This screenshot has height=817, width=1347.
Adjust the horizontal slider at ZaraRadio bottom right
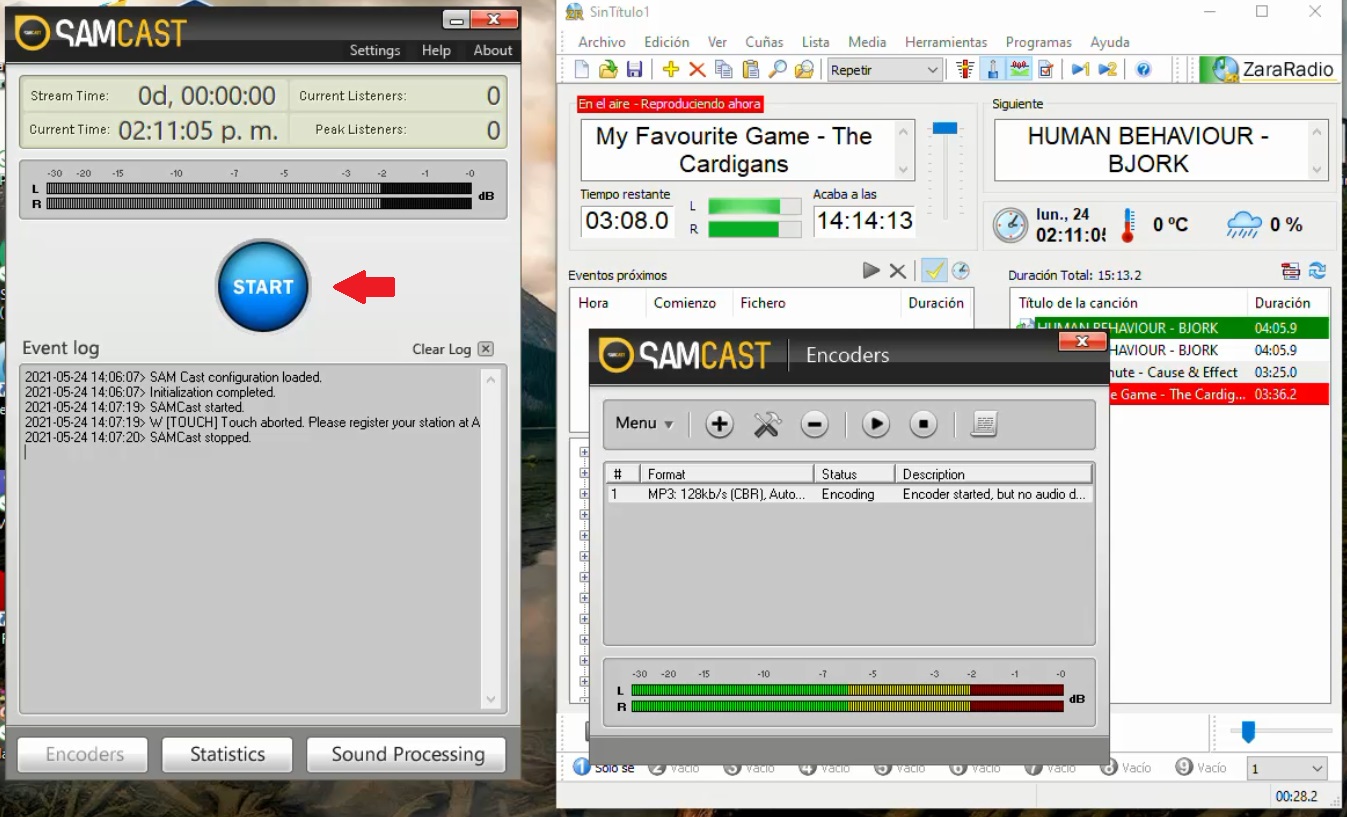click(x=1248, y=732)
